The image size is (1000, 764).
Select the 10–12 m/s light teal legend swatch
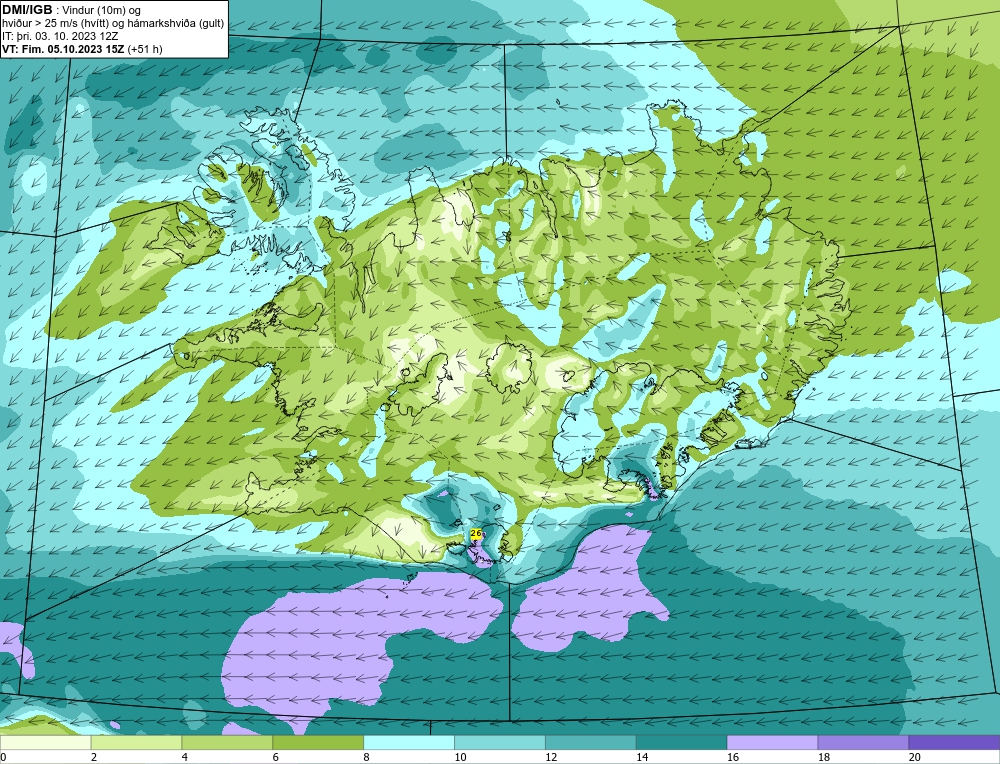500,743
